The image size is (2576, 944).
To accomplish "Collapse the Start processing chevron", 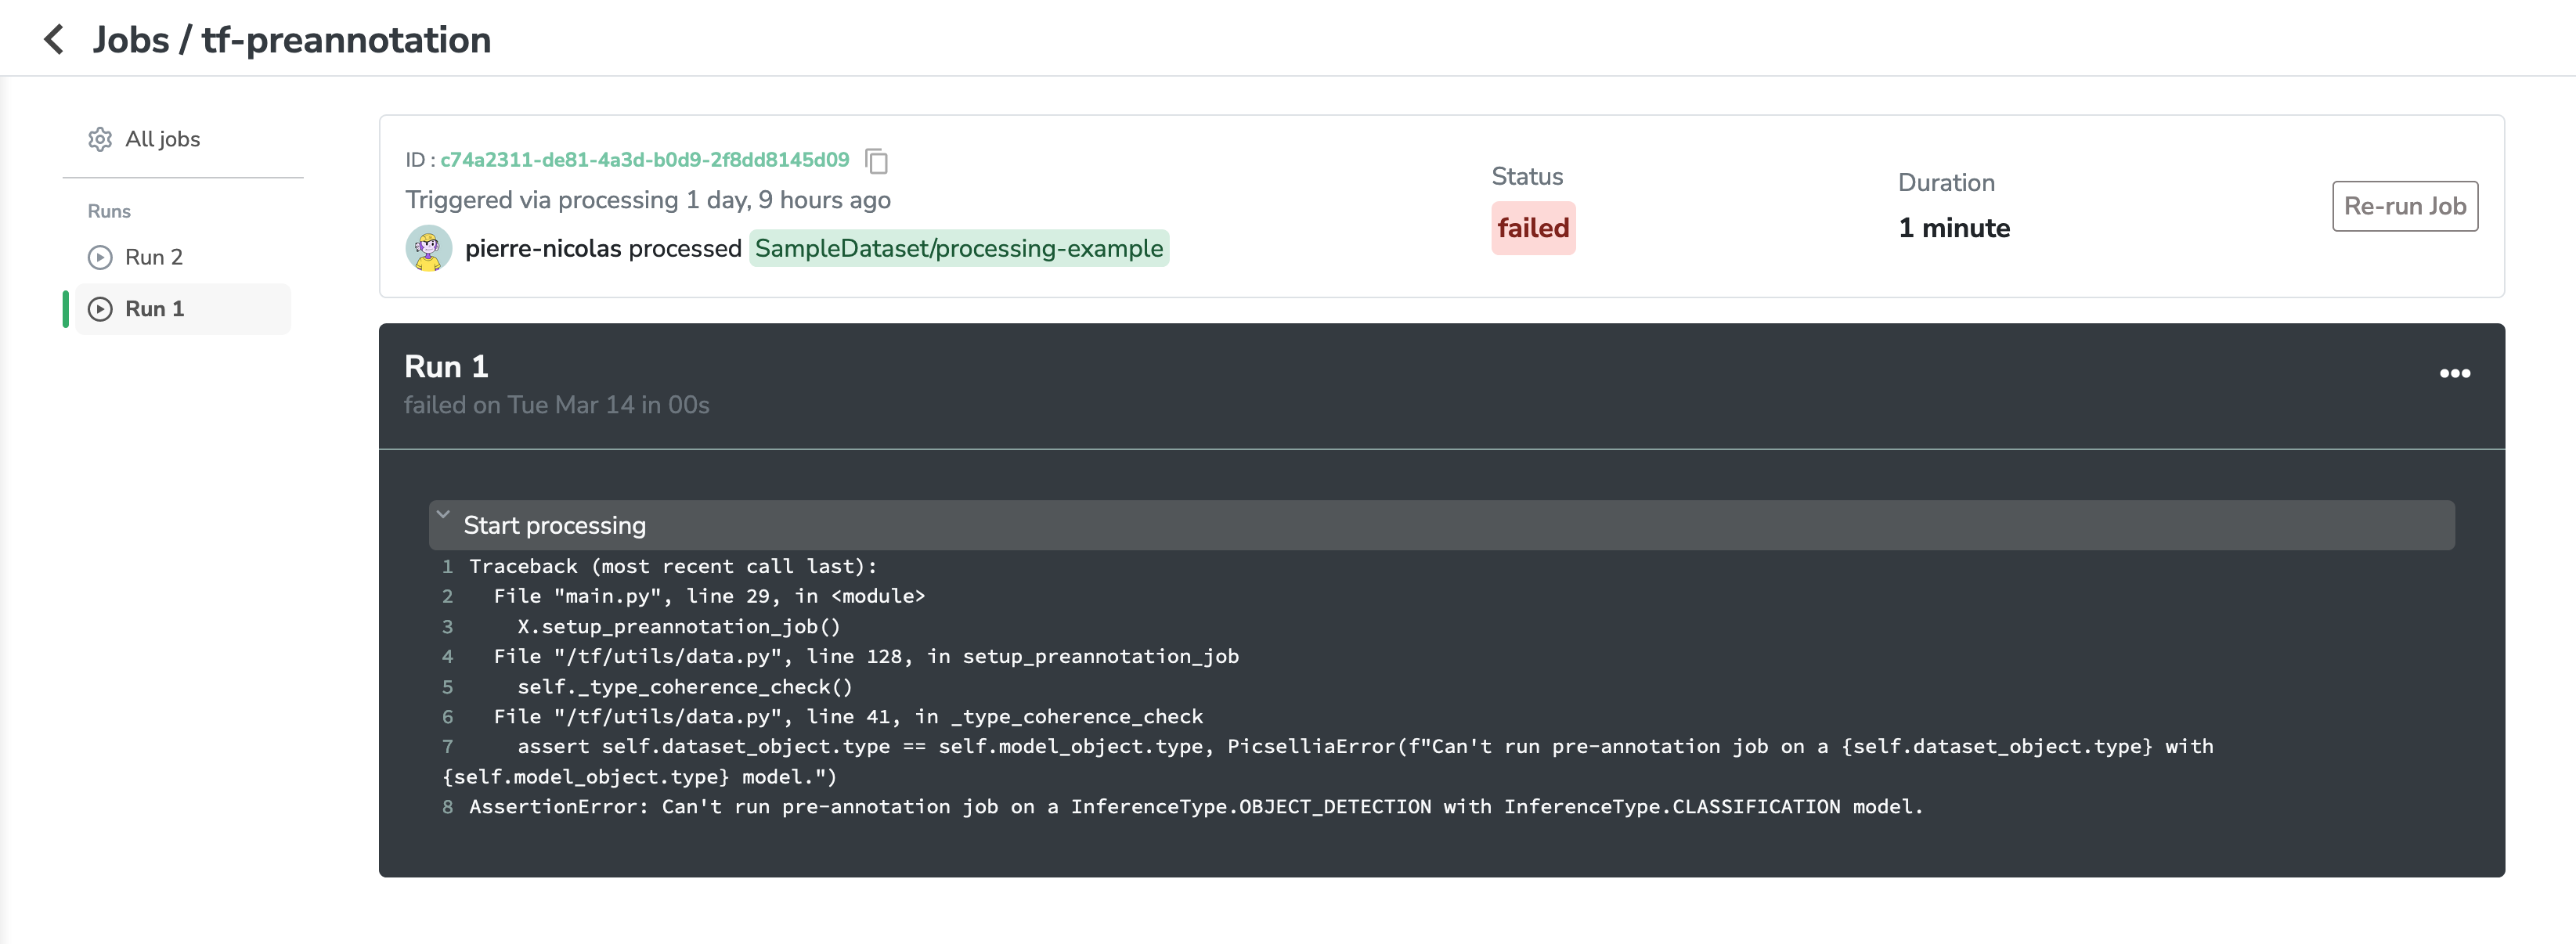I will (x=443, y=515).
